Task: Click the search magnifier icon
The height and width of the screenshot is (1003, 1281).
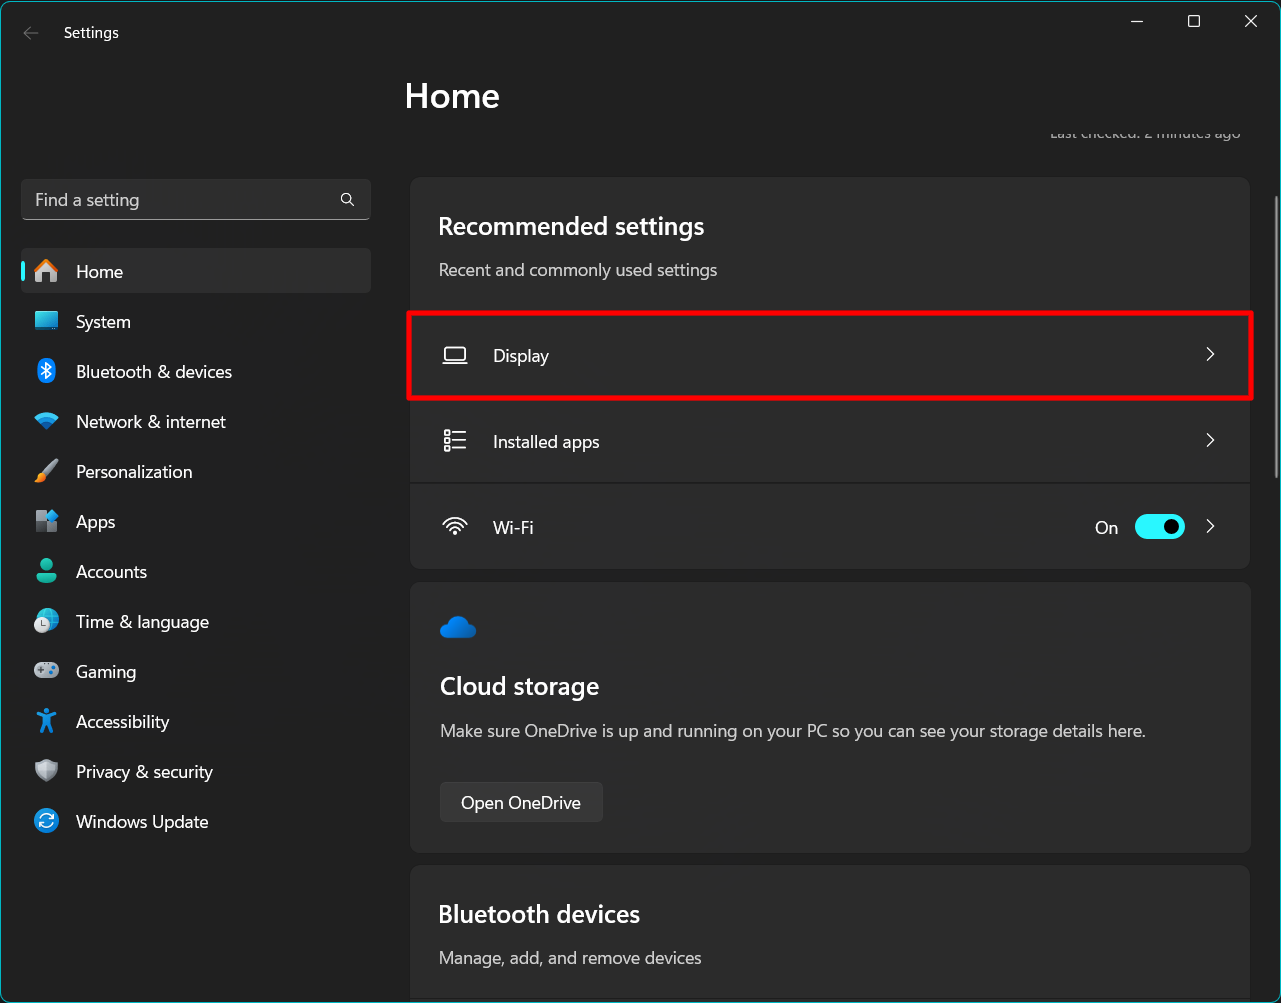Action: tap(347, 199)
